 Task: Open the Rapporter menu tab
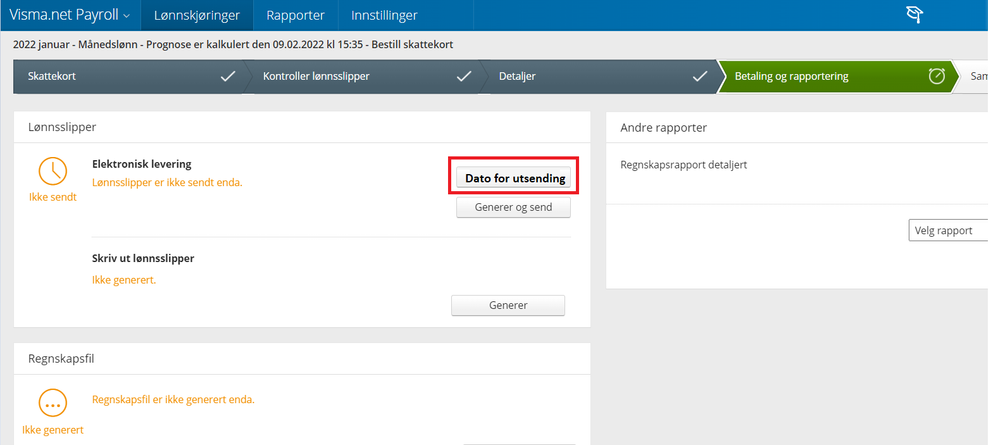(295, 15)
